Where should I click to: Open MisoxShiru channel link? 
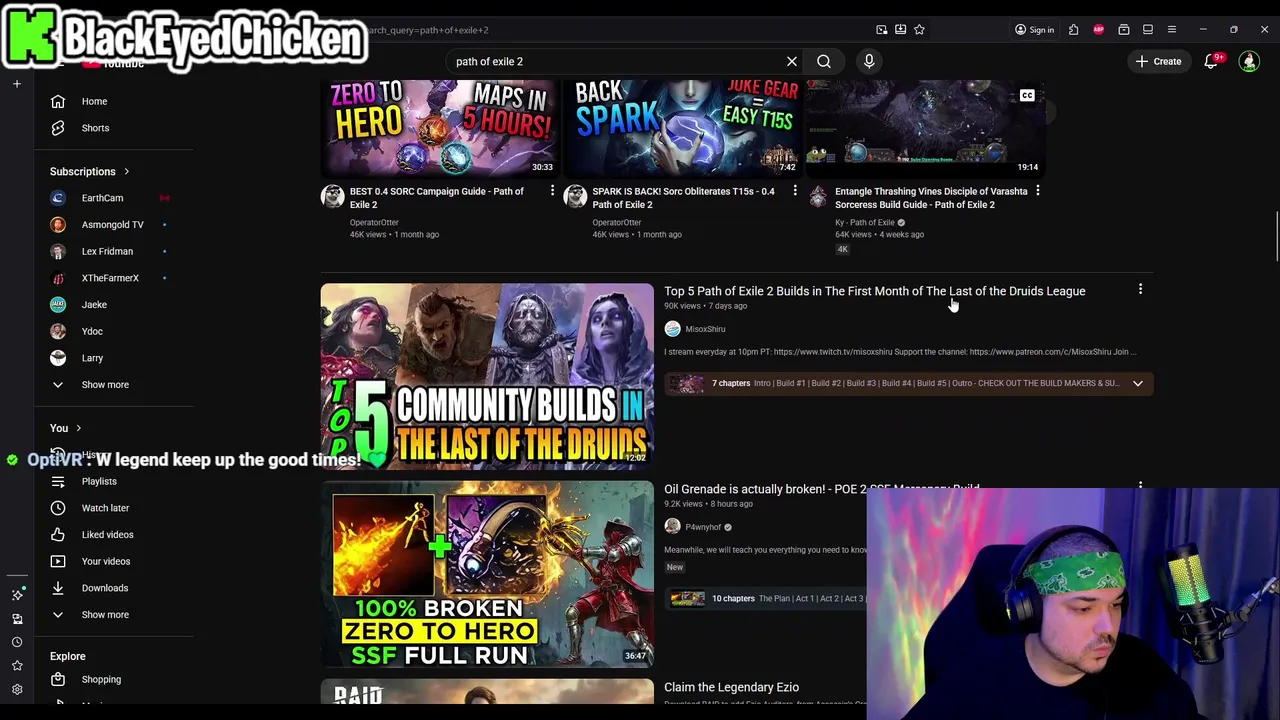705,329
